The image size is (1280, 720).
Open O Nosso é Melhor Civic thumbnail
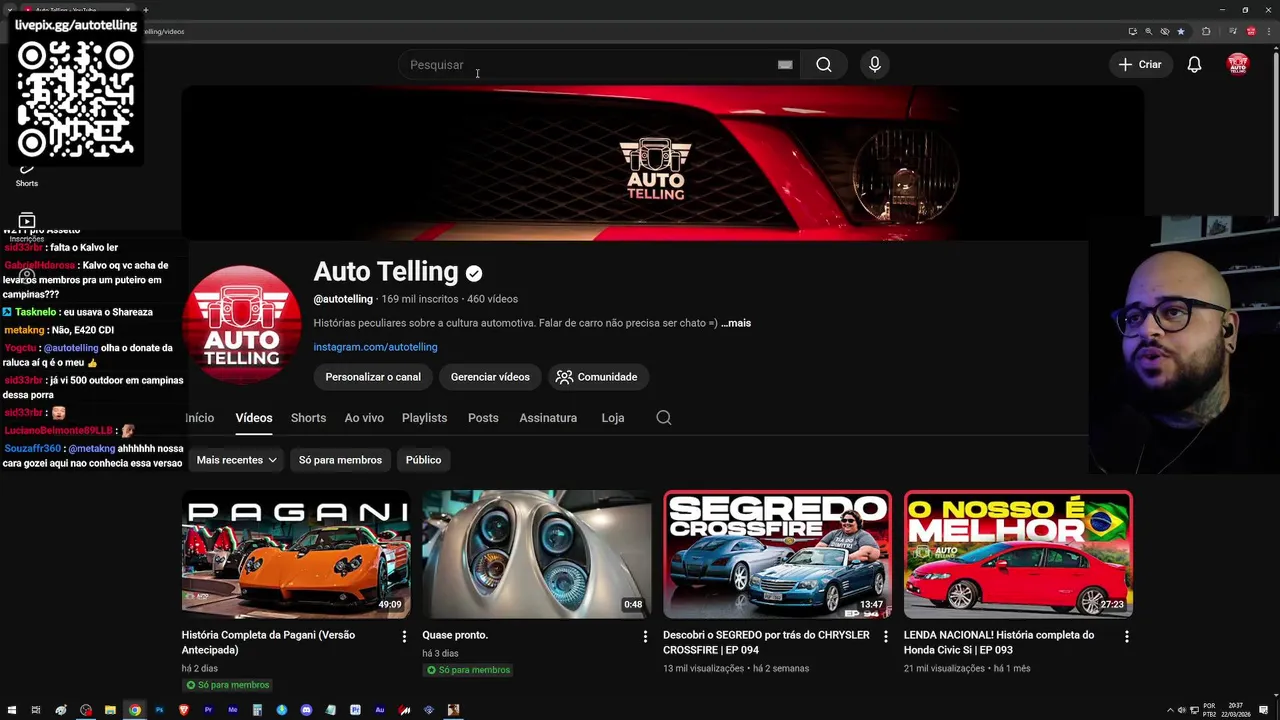click(x=1018, y=554)
